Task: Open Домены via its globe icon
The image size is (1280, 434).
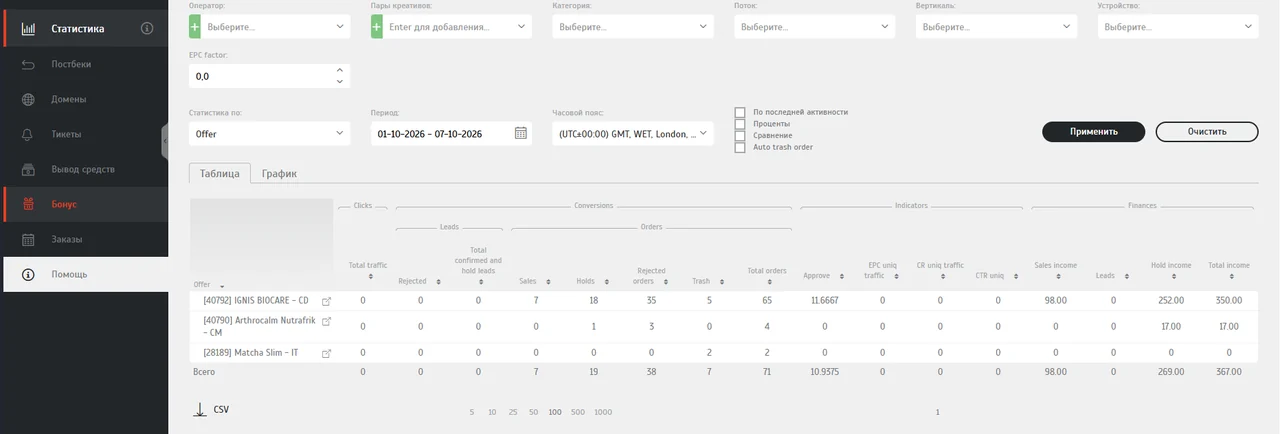Action: (29, 99)
